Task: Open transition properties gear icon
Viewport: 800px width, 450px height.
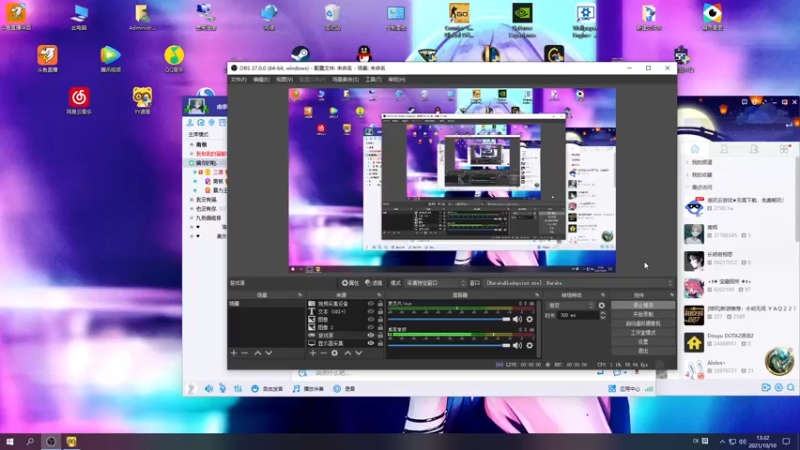Action: tap(601, 305)
